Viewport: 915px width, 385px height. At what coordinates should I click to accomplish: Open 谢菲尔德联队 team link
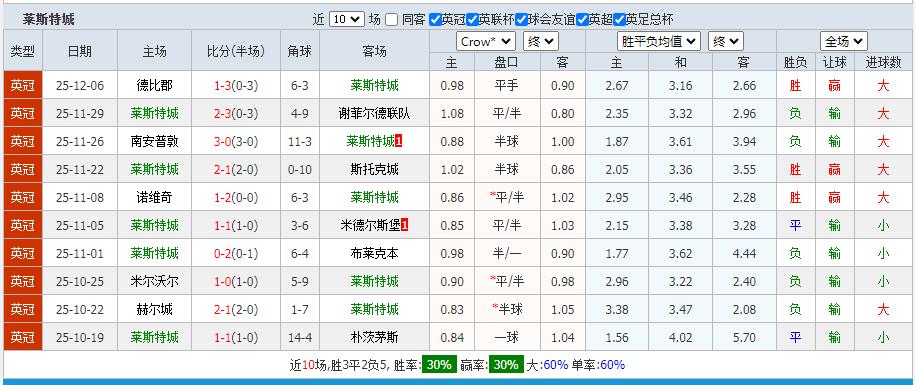coord(374,114)
